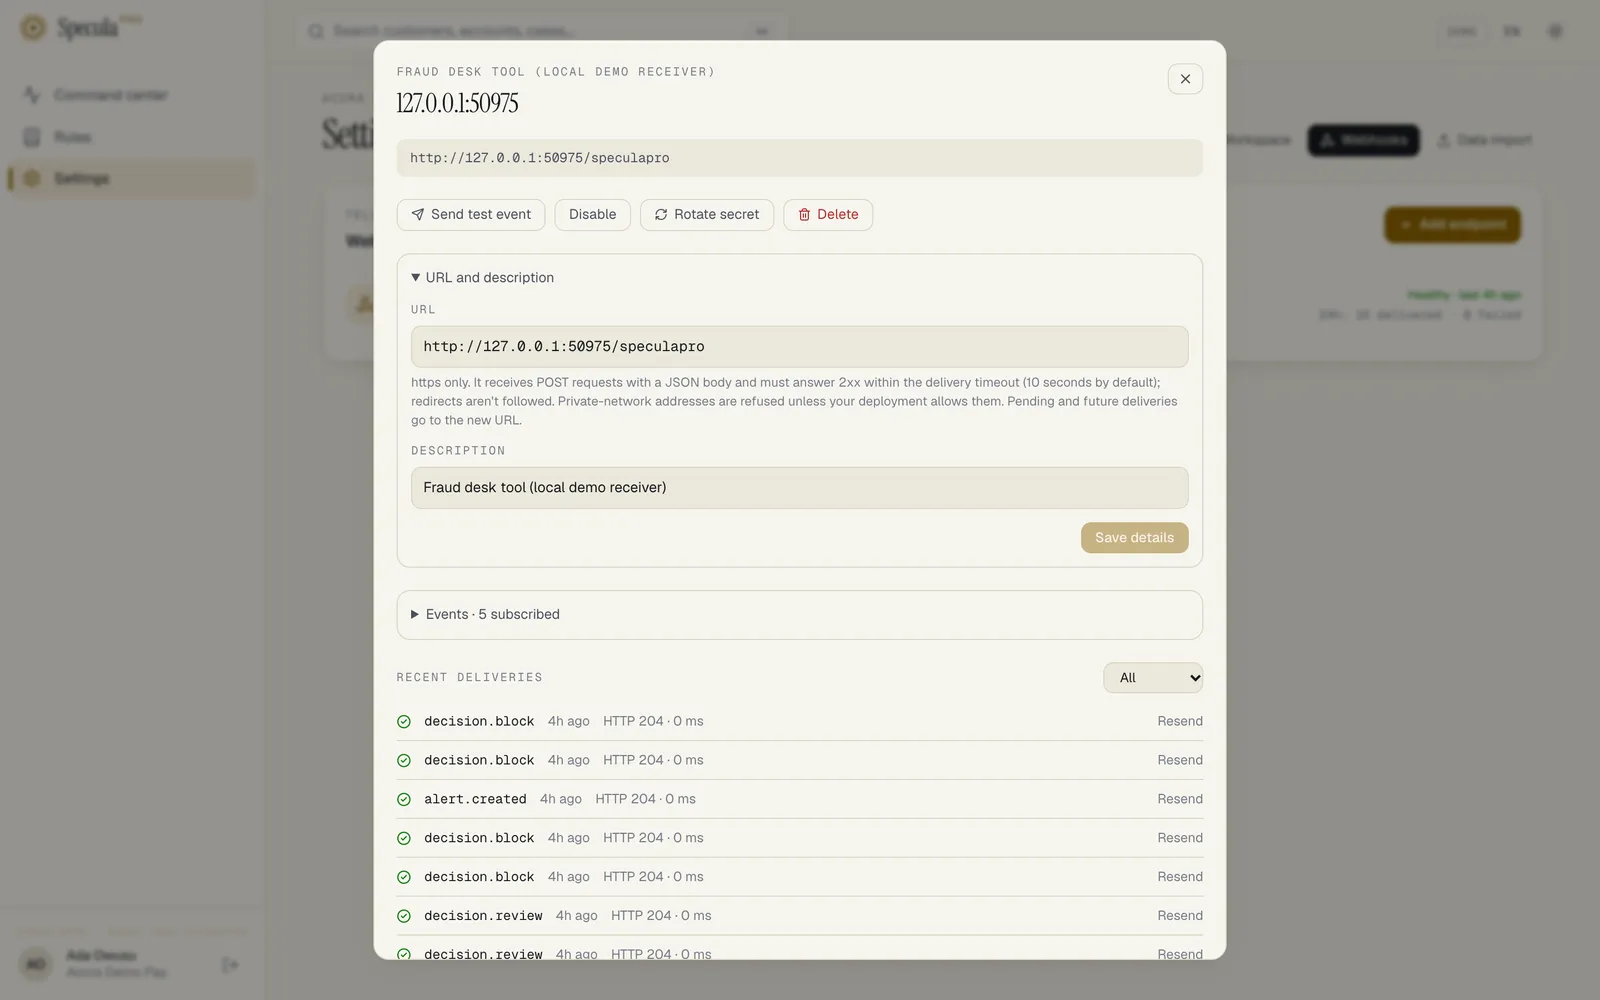The height and width of the screenshot is (1000, 1600).
Task: Click the Specula logo in the sidebar
Action: pyautogui.click(x=80, y=28)
